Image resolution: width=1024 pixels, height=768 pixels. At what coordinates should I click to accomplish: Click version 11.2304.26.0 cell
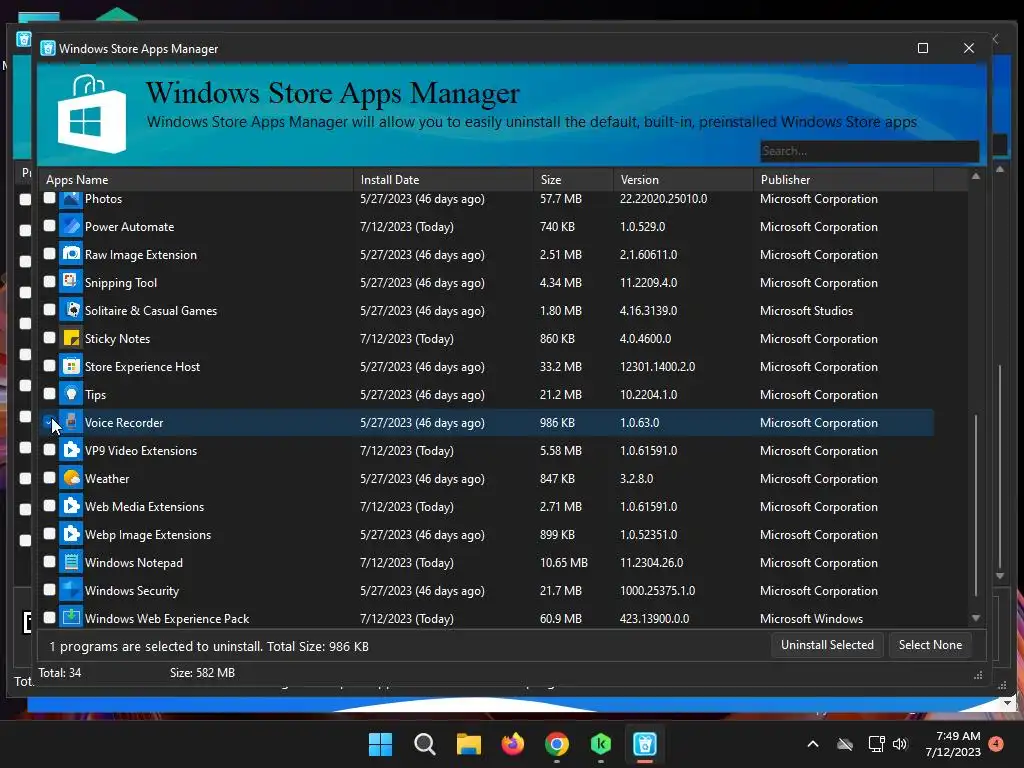pos(652,563)
